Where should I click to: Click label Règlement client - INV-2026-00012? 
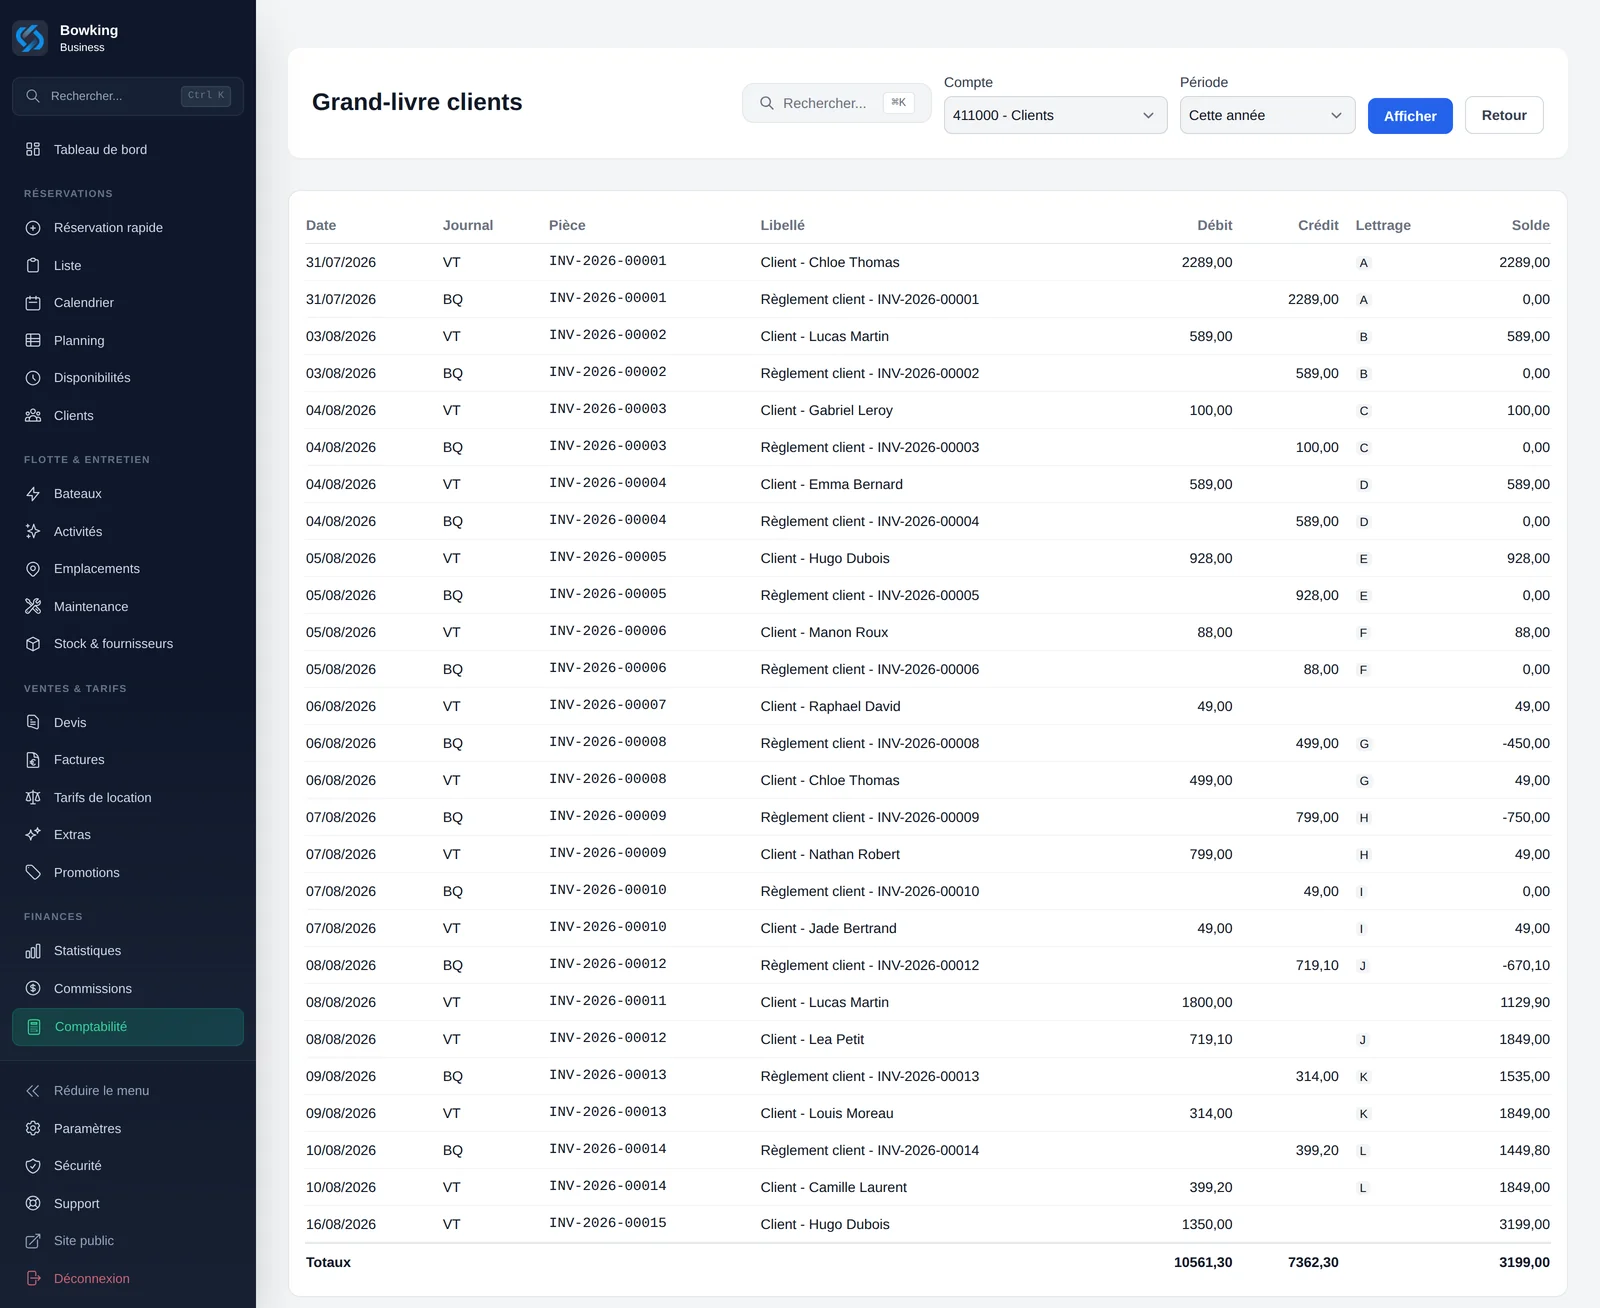[x=870, y=965]
